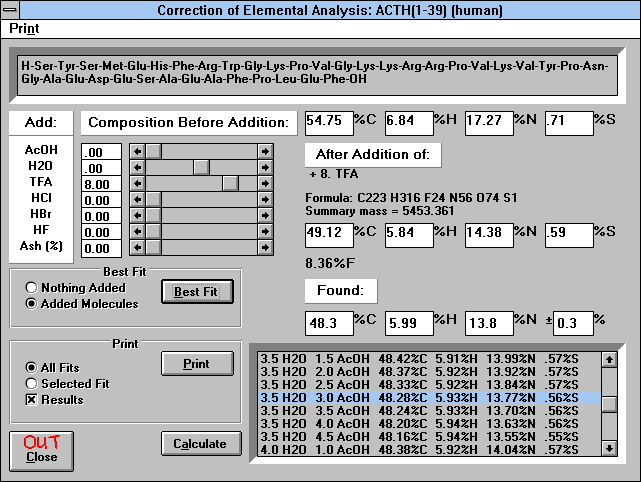This screenshot has width=641, height=482.
Task: Click right arrow of HF scrollbar
Action: (265, 231)
